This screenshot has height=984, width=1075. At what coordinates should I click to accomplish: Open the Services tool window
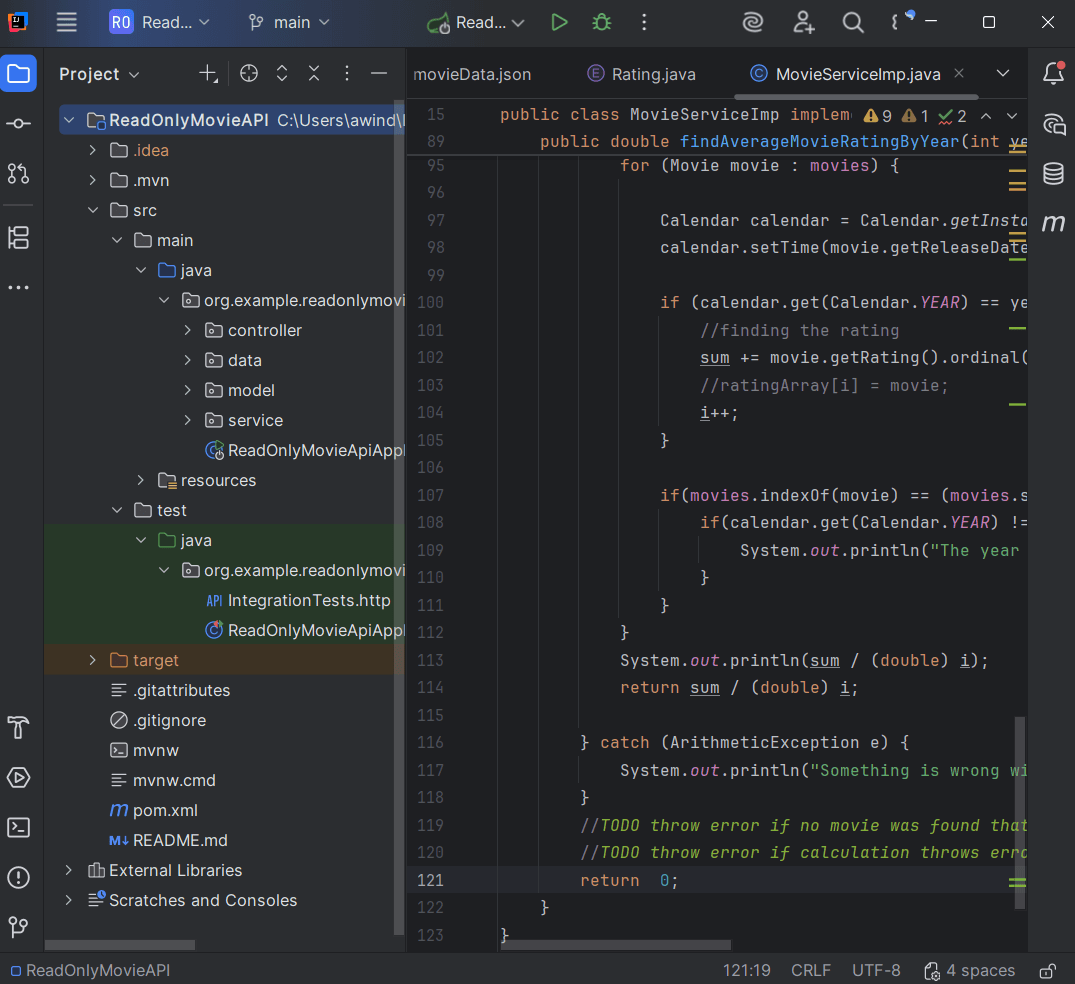pyautogui.click(x=19, y=778)
